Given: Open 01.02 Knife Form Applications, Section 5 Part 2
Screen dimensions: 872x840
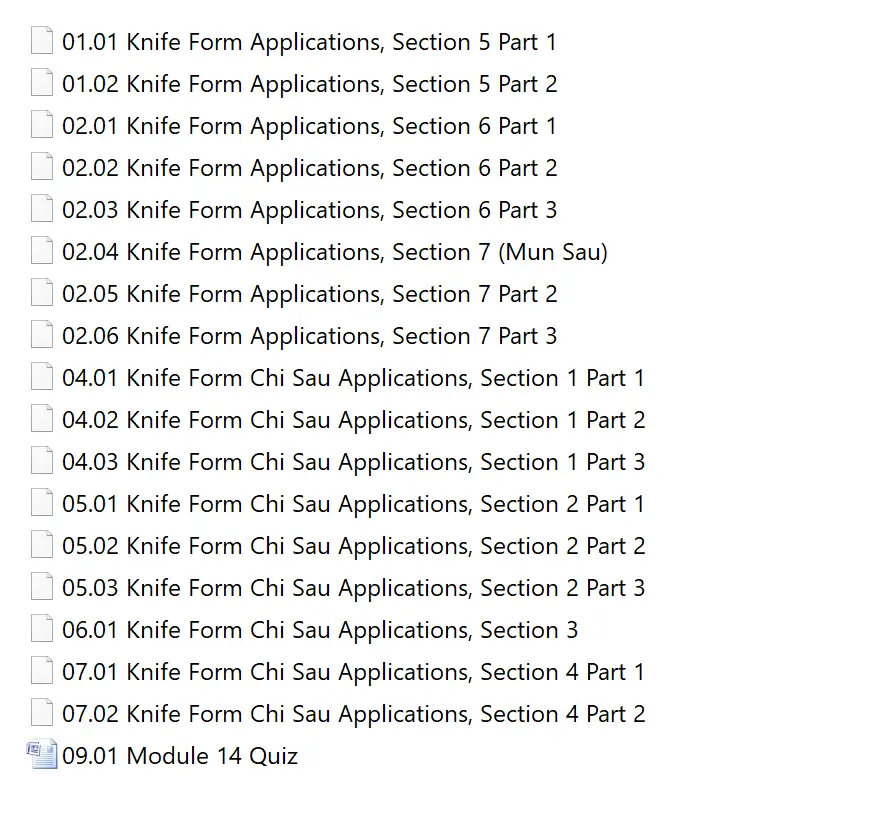Looking at the screenshot, I should [309, 84].
